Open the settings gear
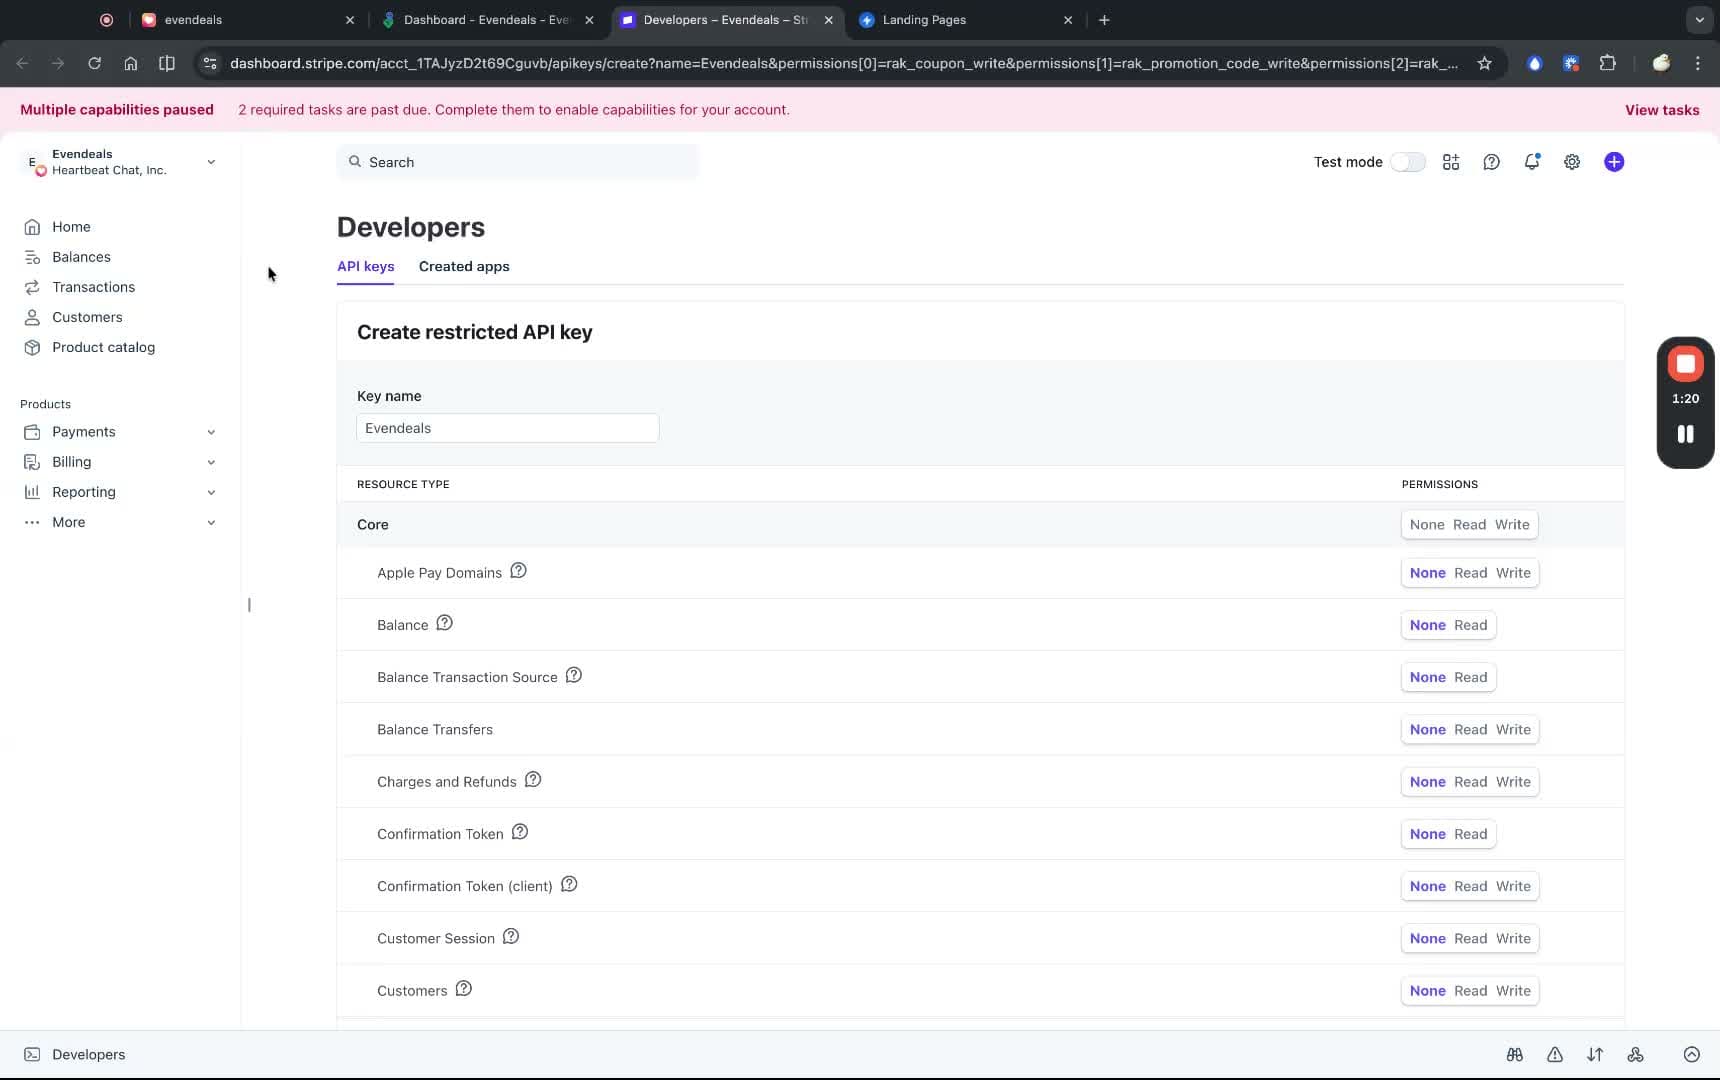This screenshot has width=1720, height=1080. click(1572, 162)
